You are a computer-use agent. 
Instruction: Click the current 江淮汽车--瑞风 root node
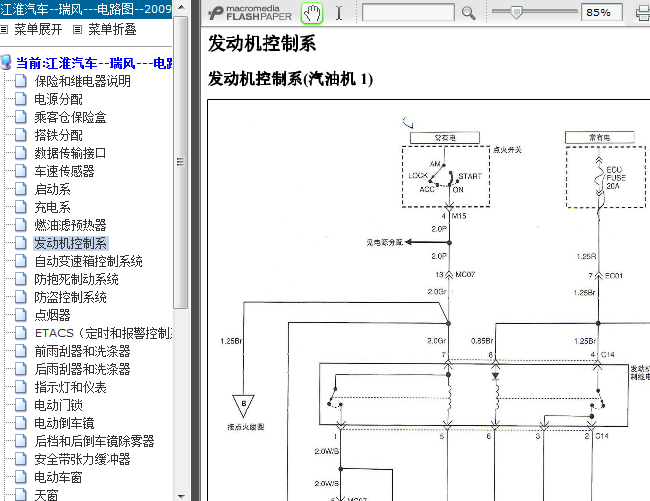(x=94, y=63)
